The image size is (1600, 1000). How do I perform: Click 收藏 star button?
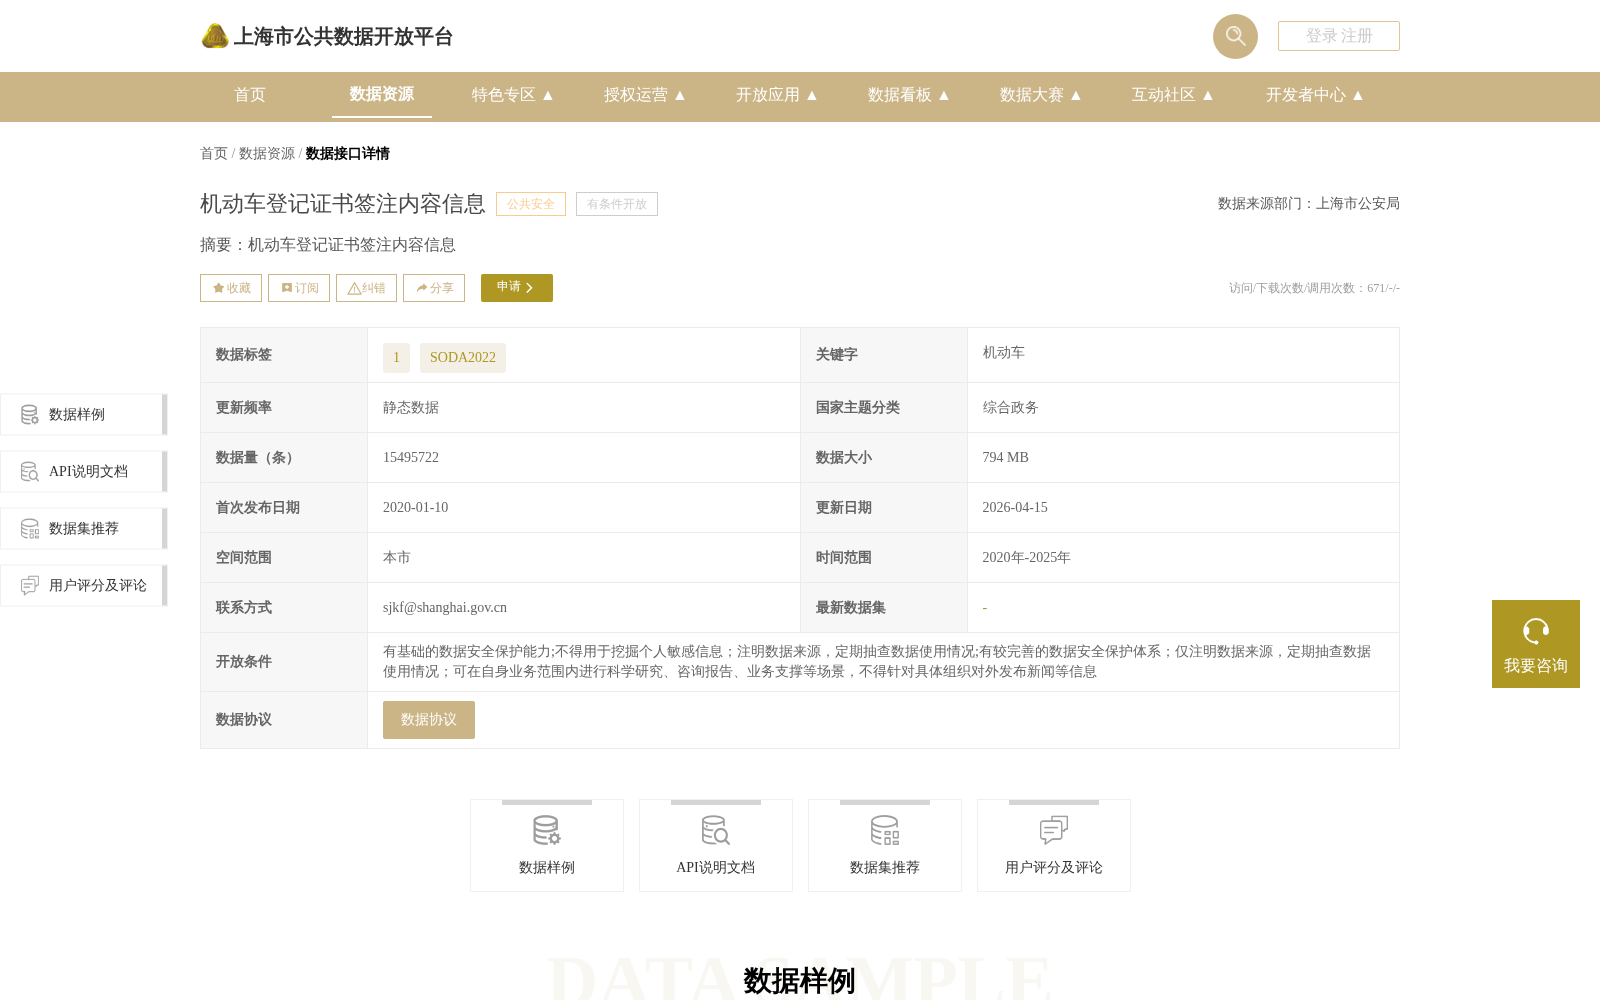(231, 288)
